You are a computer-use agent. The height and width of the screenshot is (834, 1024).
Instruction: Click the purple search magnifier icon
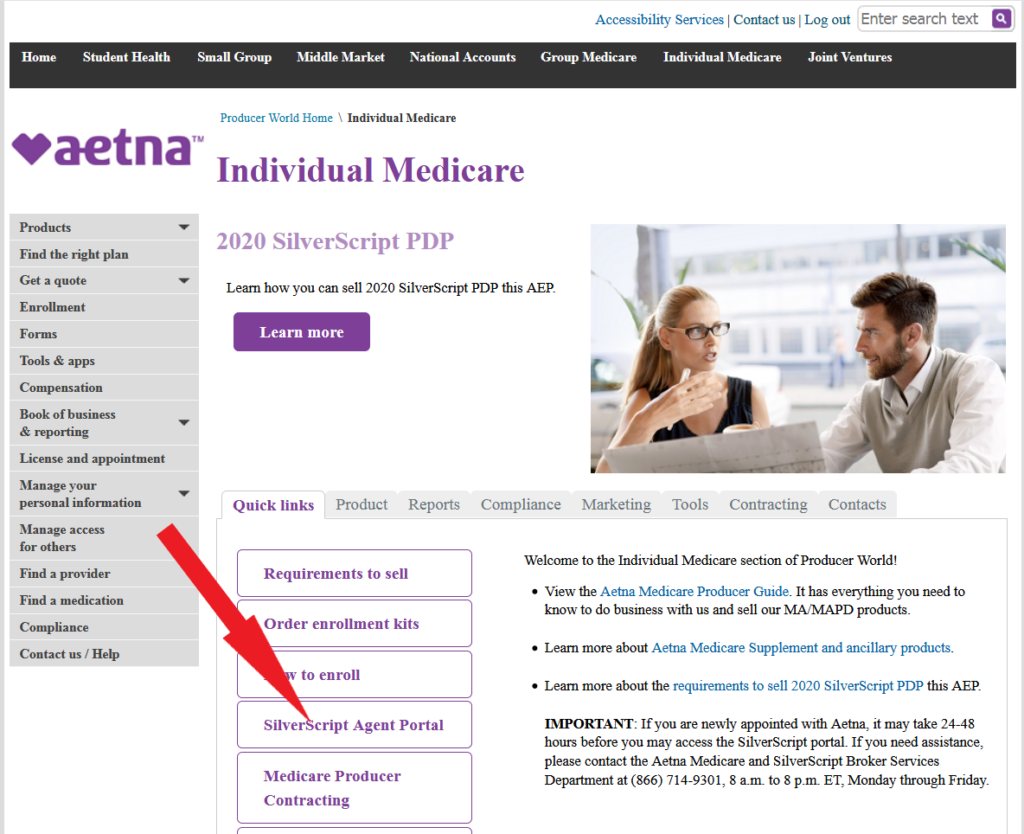[x=1001, y=19]
